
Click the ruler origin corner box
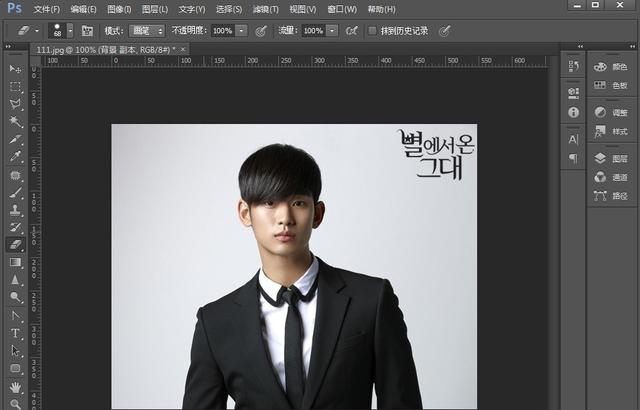click(36, 61)
